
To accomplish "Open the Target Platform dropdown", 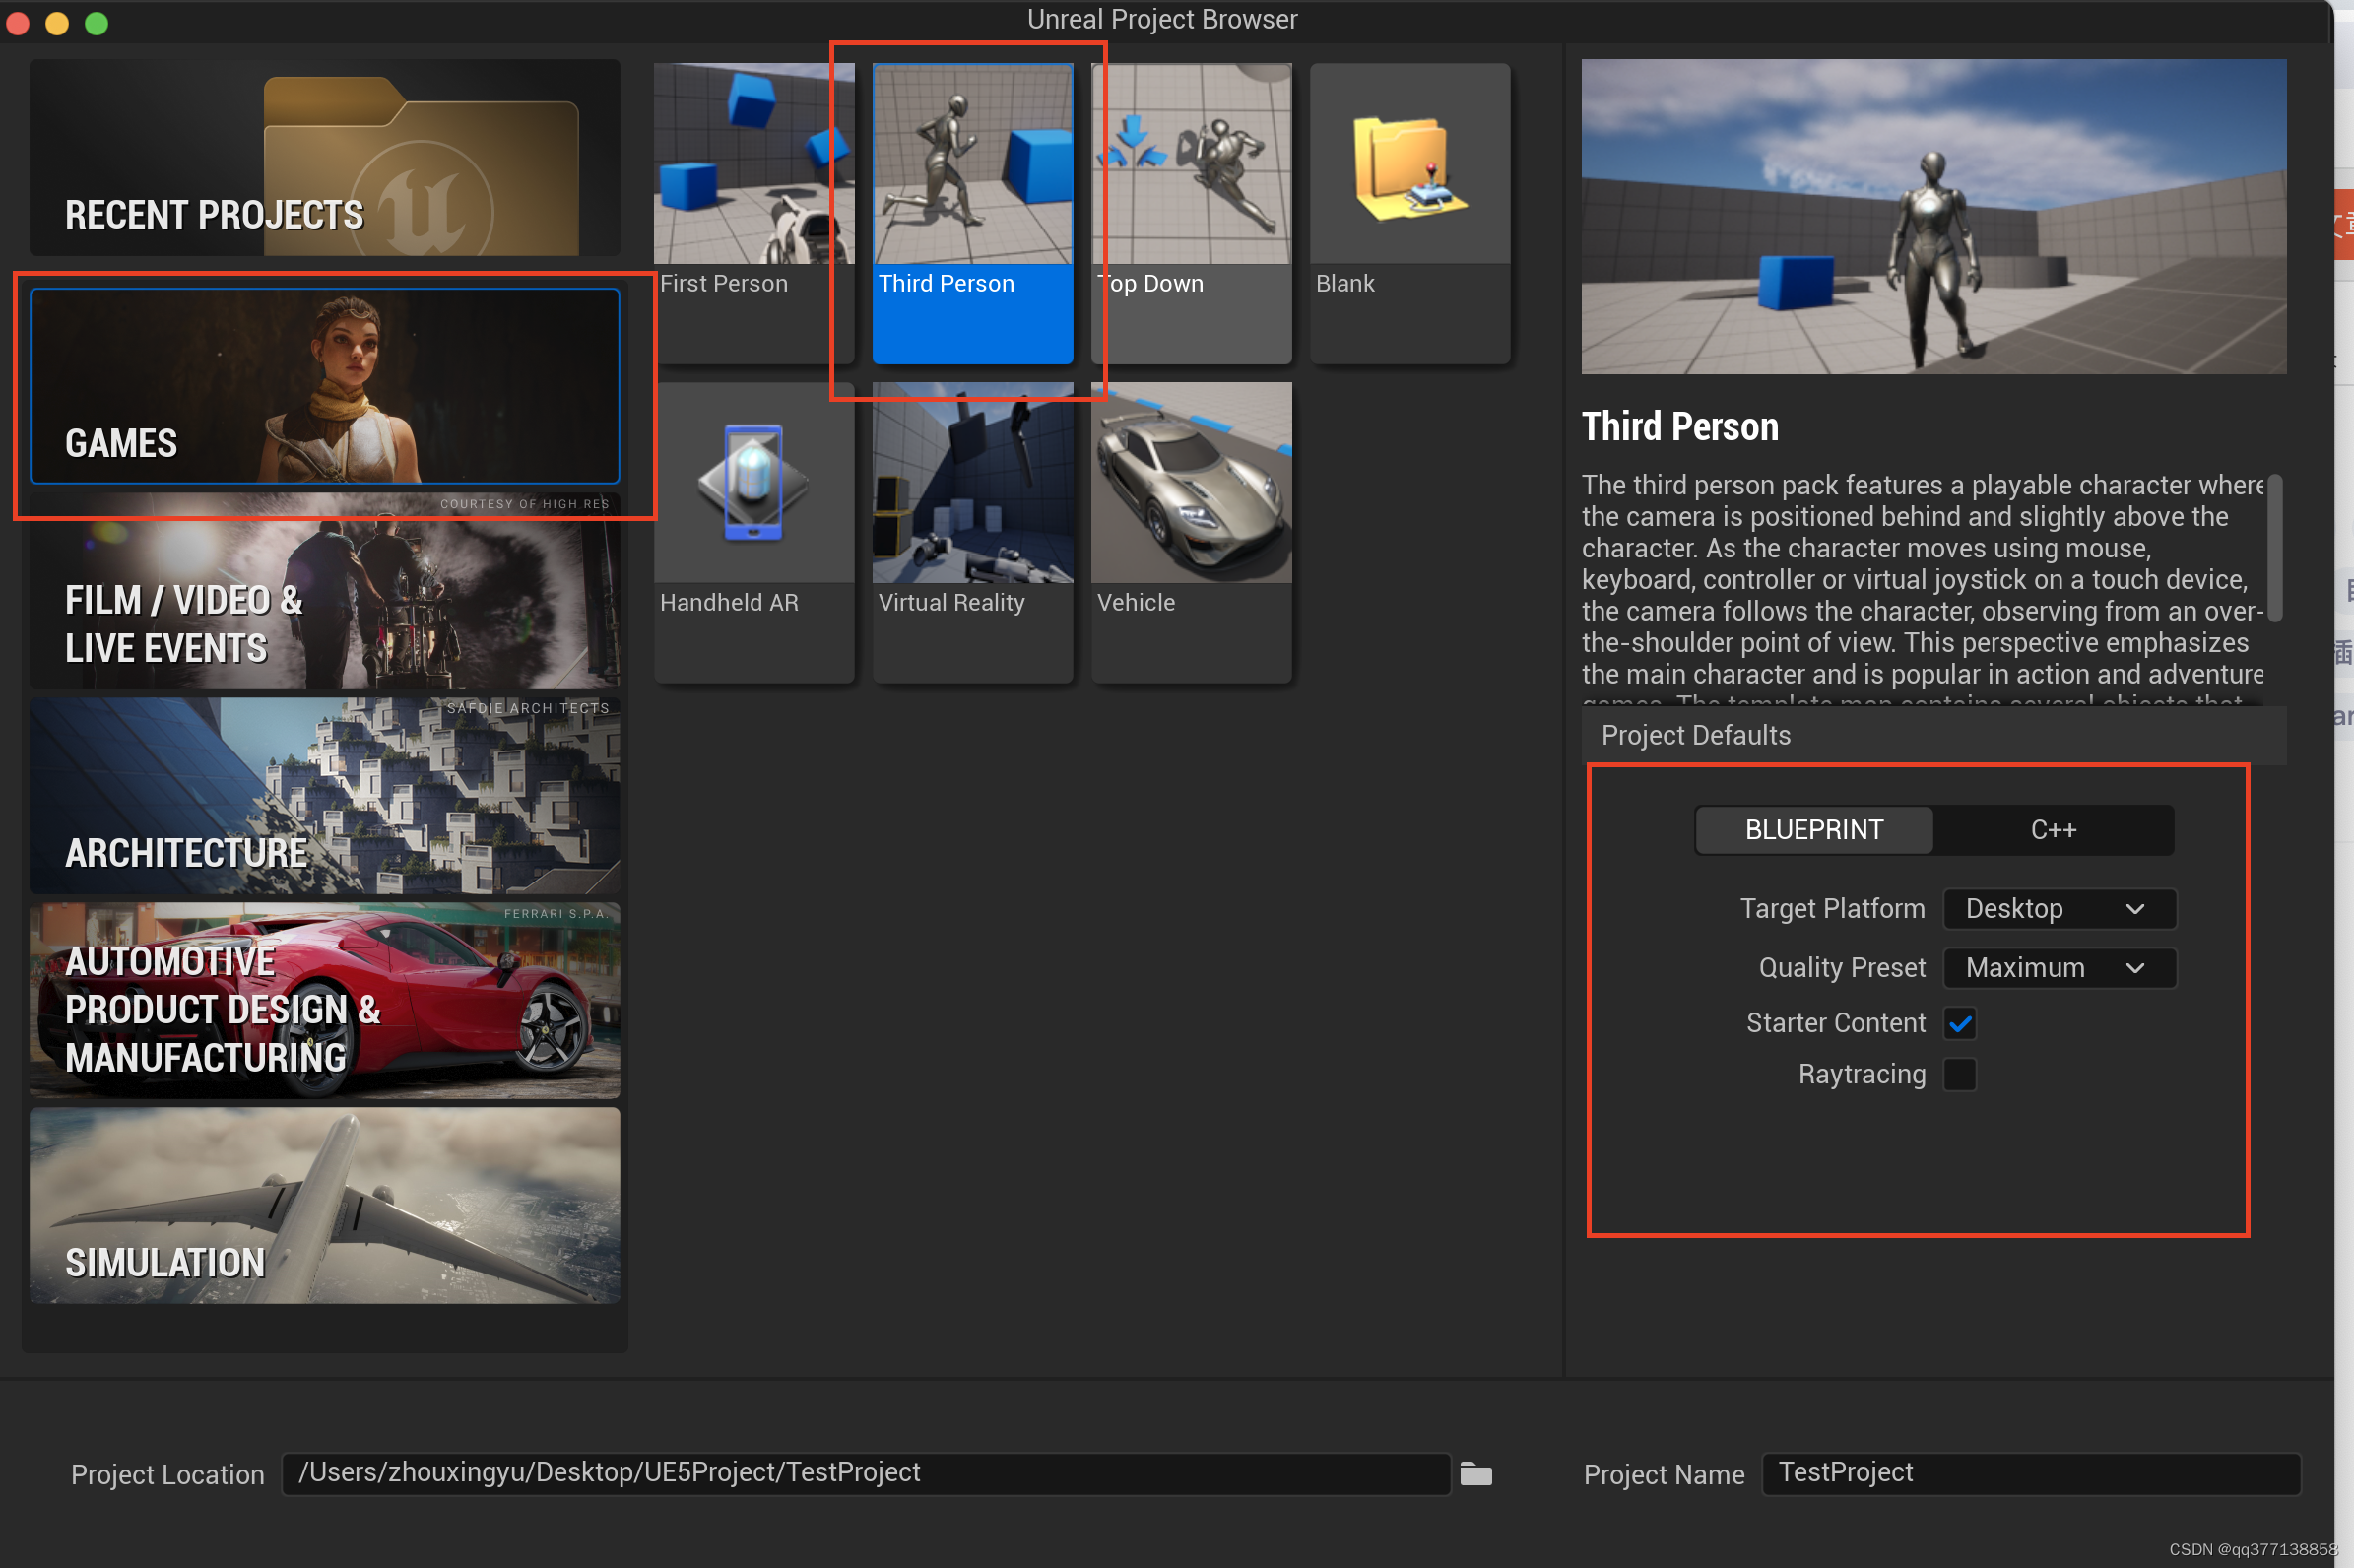I will [2059, 908].
